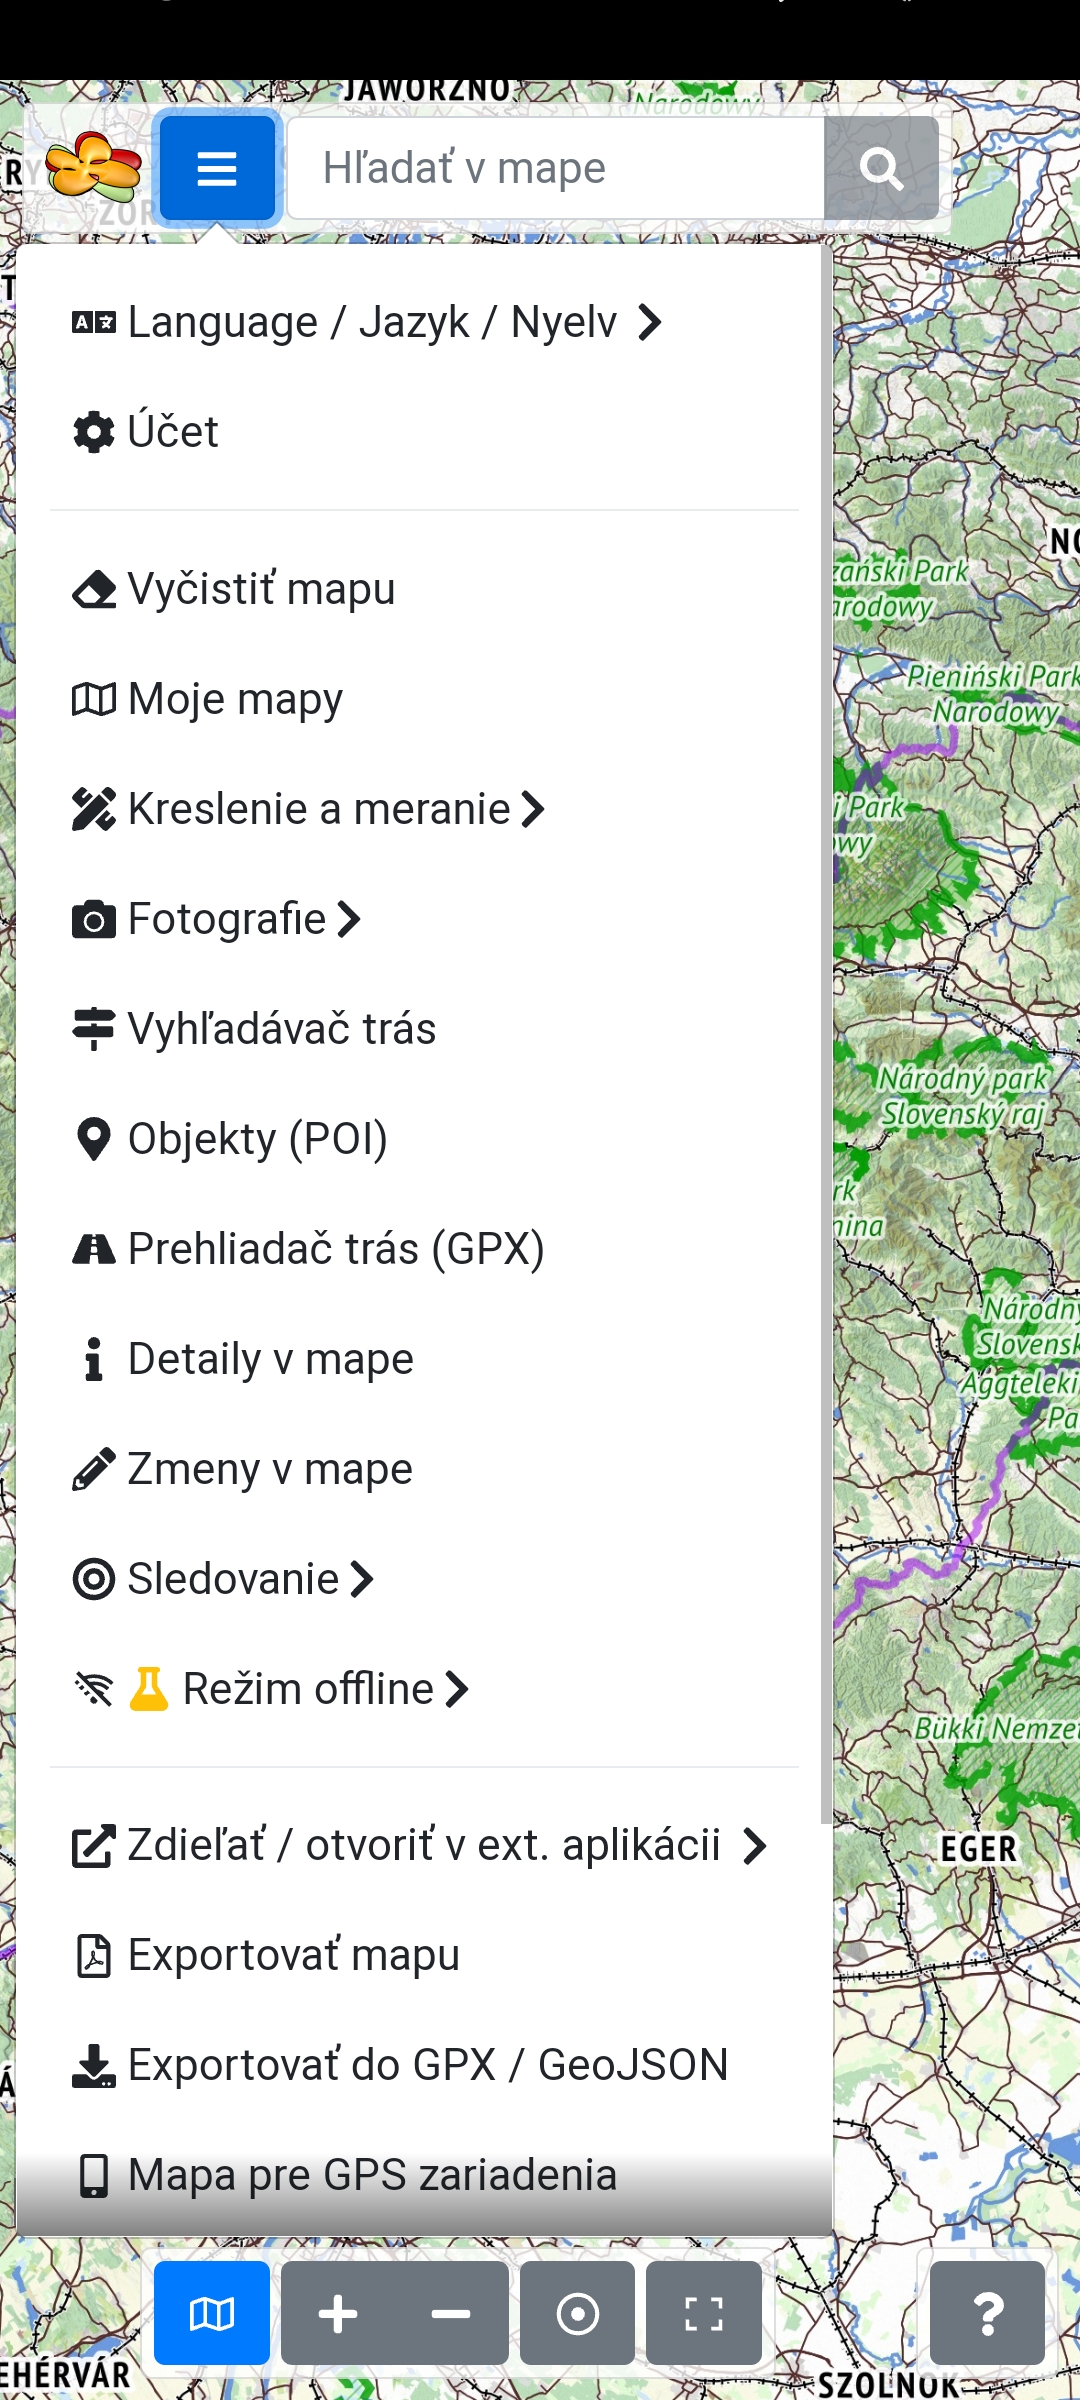Toggle fullscreen map mode
1080x2400 pixels.
click(x=704, y=2313)
